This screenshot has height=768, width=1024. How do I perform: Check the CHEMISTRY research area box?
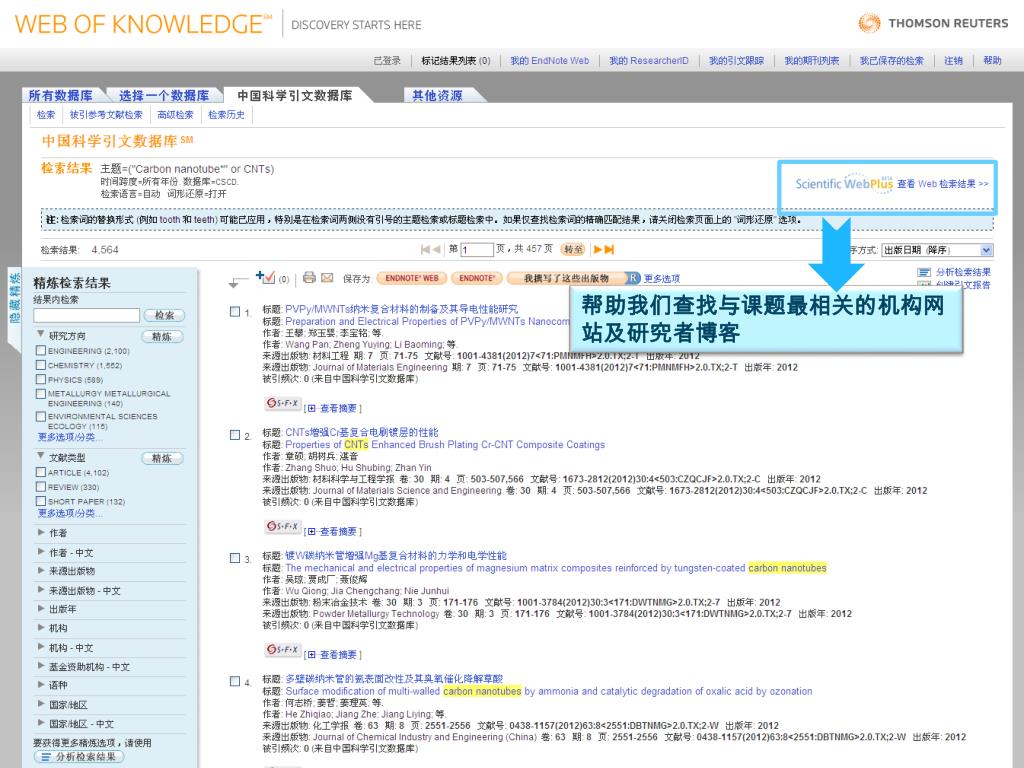40,365
